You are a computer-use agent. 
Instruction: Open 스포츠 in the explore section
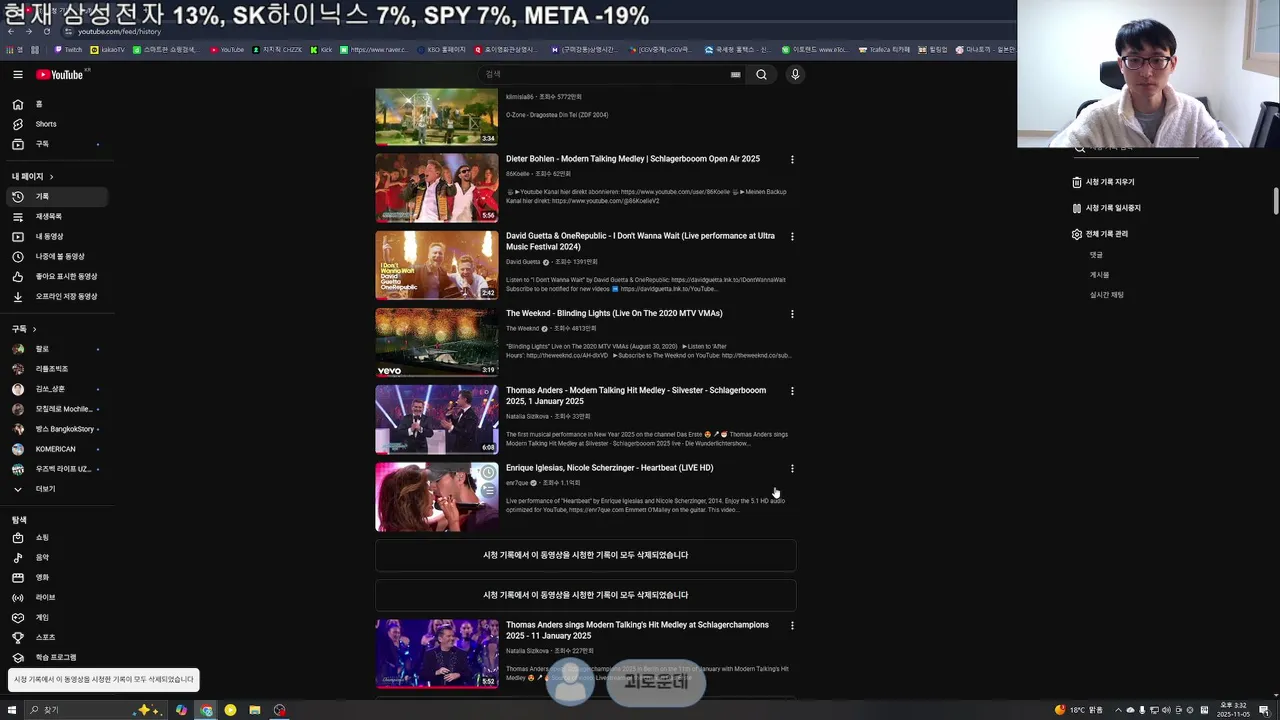(55, 637)
